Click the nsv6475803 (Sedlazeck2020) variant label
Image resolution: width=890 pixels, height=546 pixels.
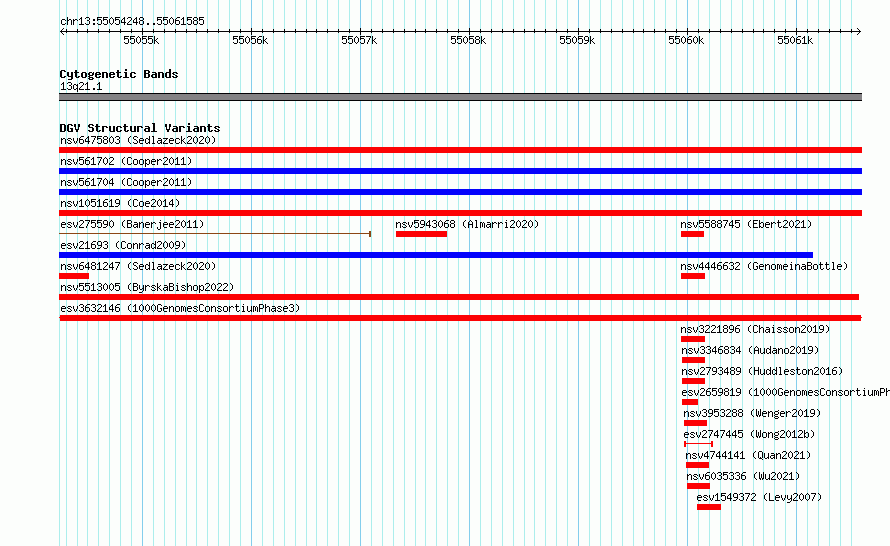pos(138,140)
